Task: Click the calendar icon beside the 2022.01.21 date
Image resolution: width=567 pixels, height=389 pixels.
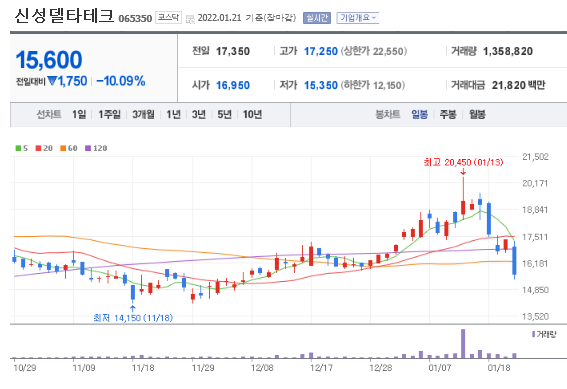Action: (x=190, y=19)
